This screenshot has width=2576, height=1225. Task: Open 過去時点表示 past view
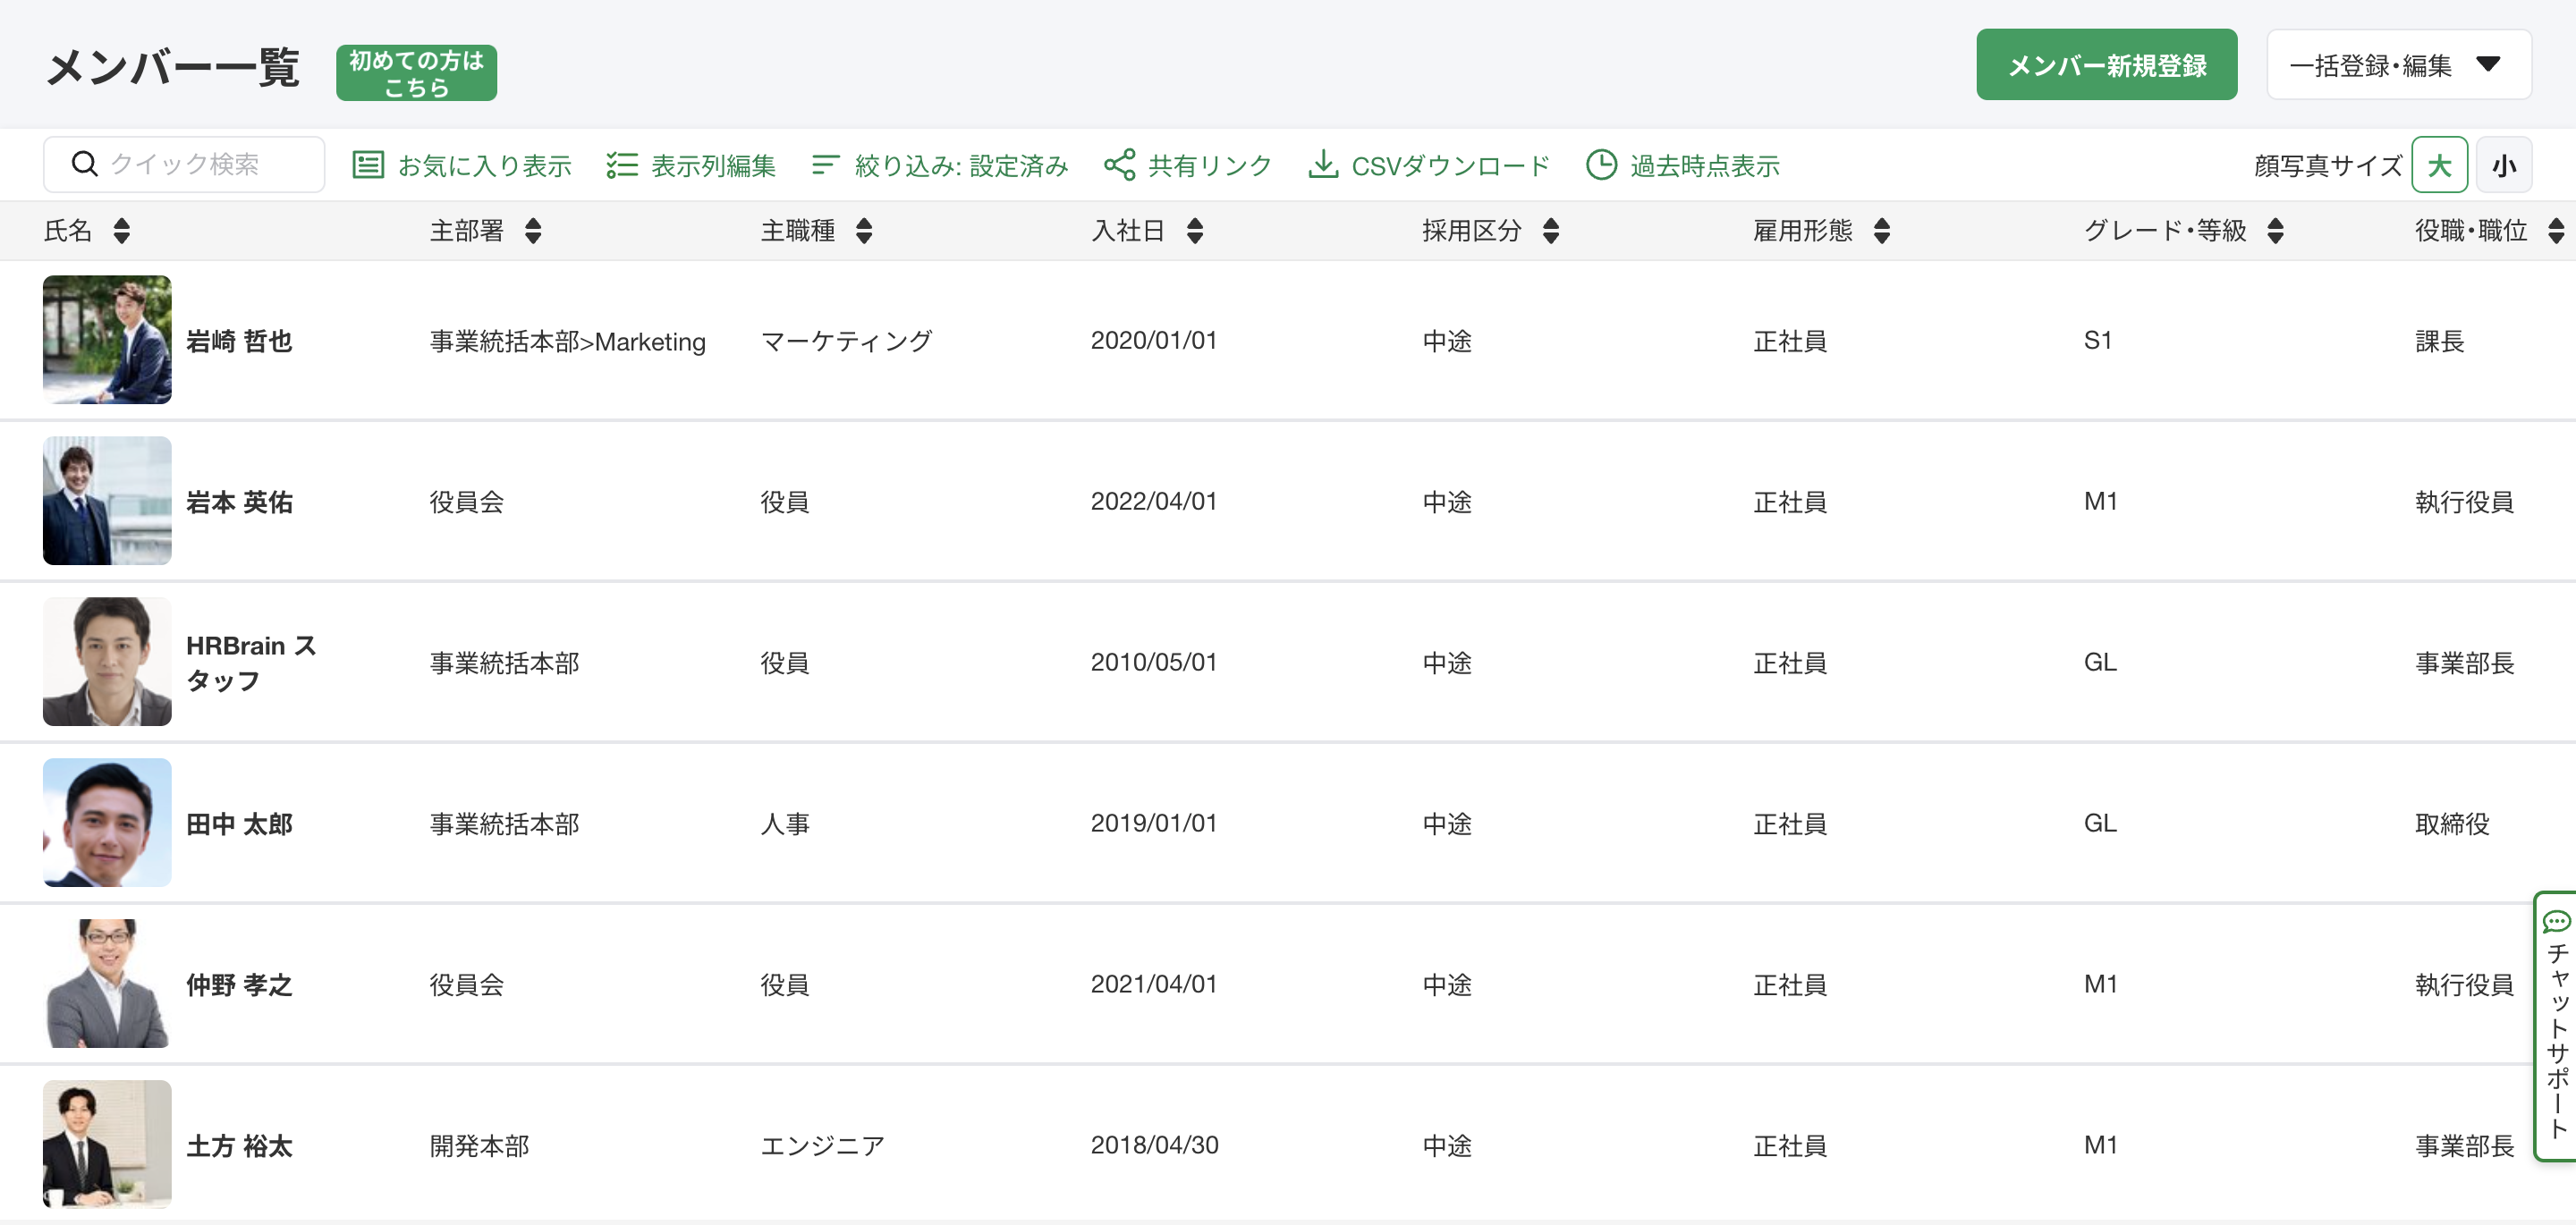(1683, 165)
